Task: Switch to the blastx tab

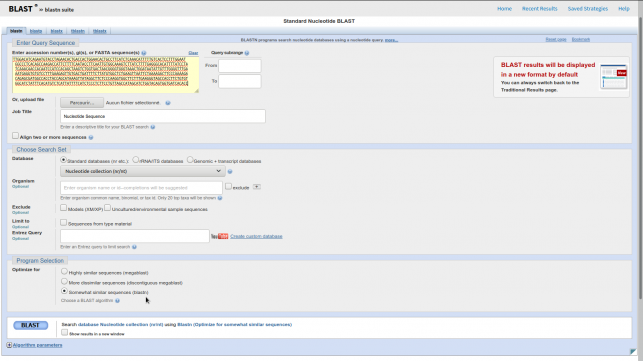Action: pyautogui.click(x=57, y=31)
